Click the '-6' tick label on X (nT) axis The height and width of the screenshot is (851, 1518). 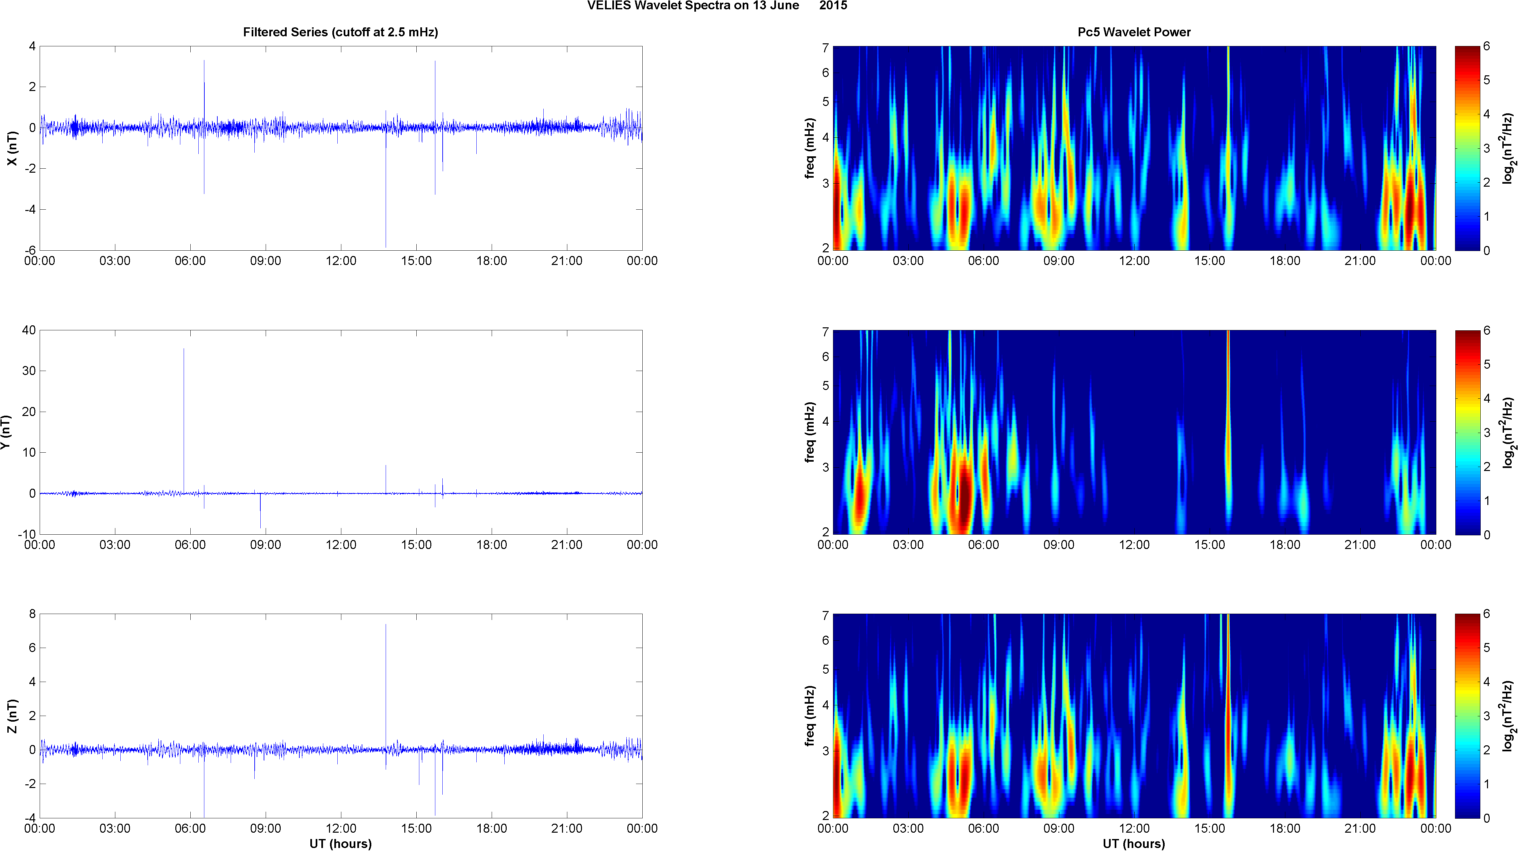point(30,250)
